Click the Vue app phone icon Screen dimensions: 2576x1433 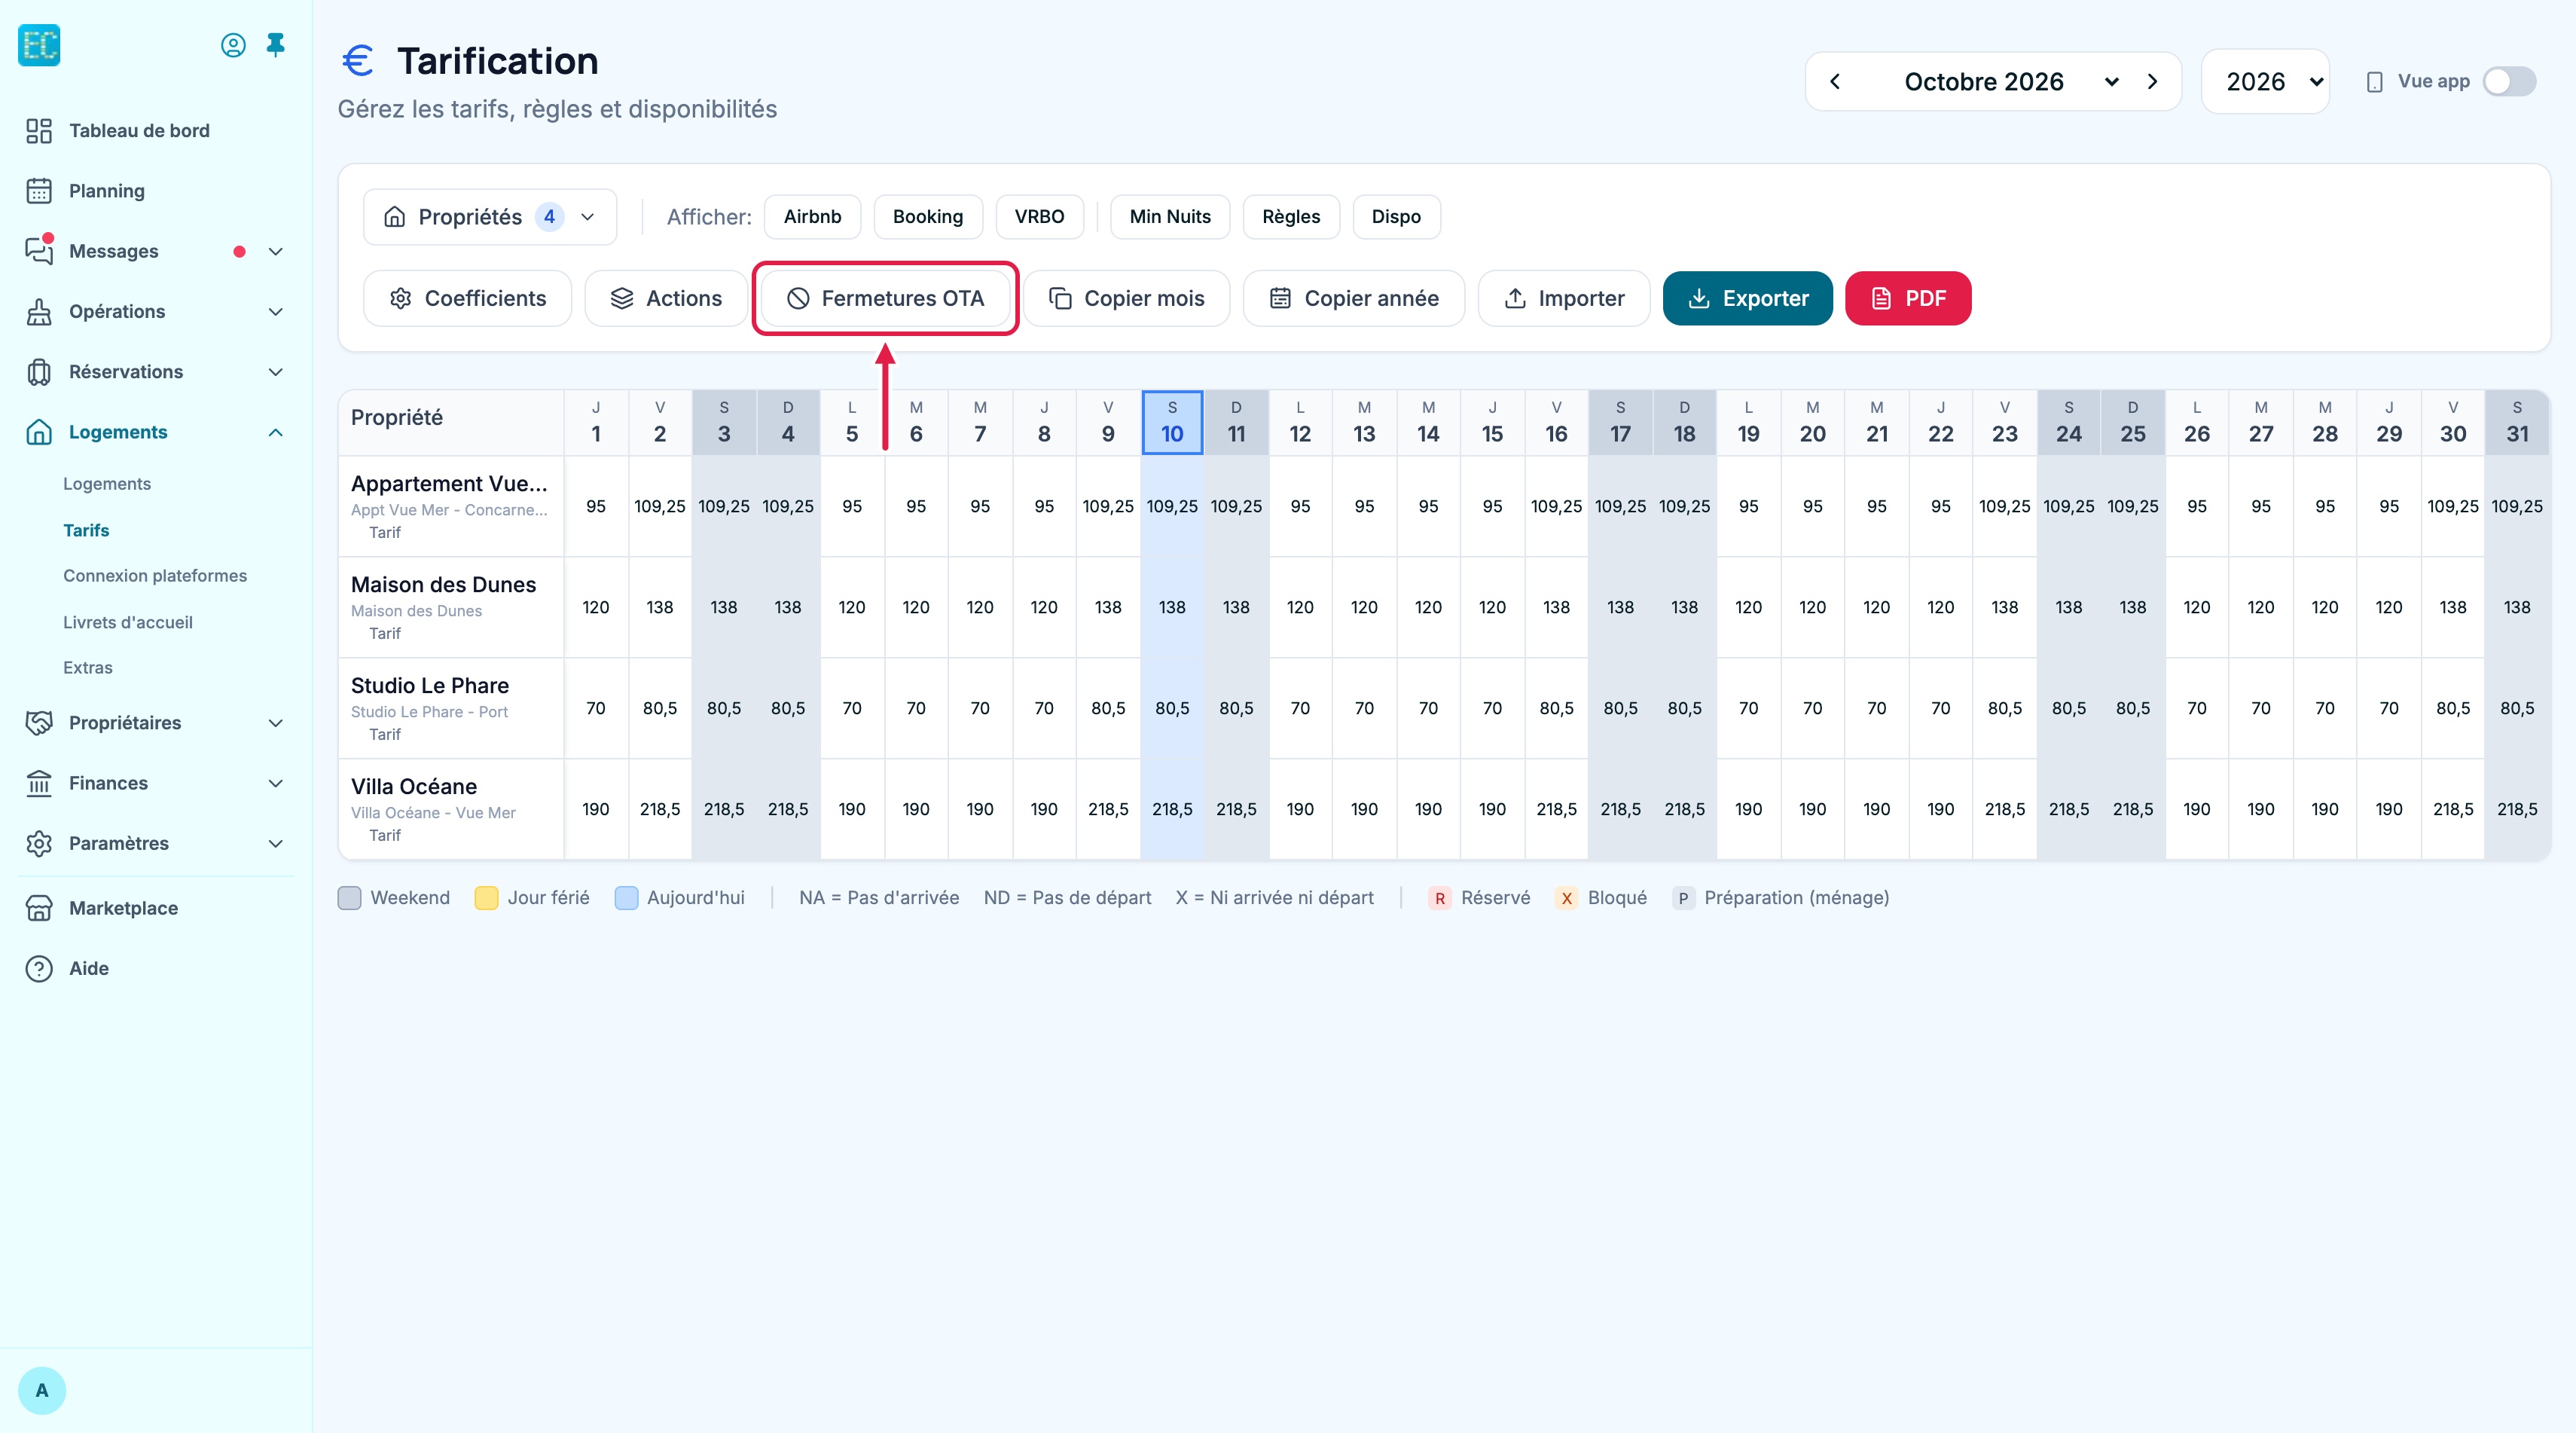tap(2374, 82)
